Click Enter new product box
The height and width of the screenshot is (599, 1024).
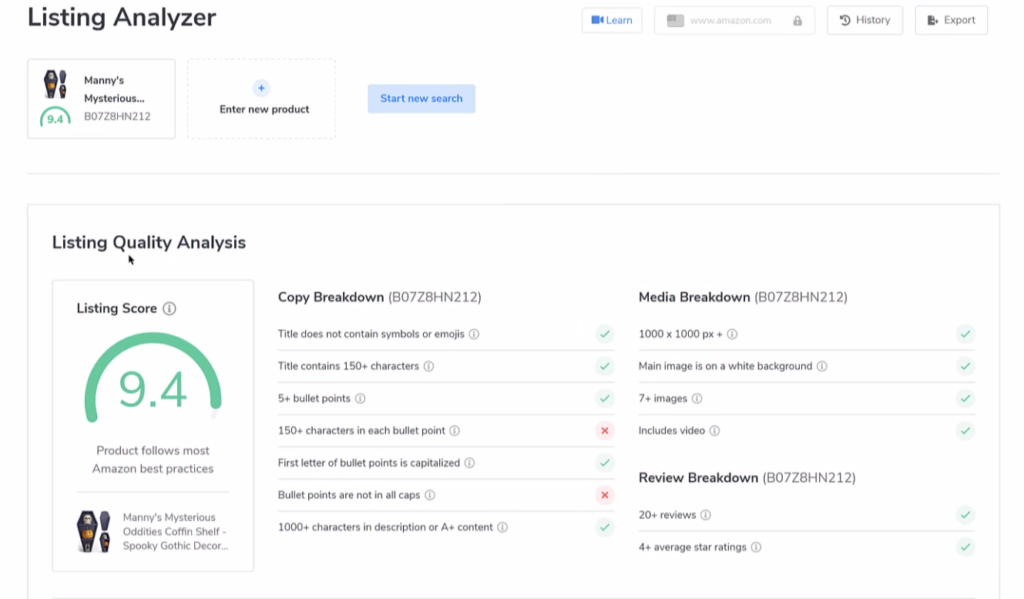(262, 99)
